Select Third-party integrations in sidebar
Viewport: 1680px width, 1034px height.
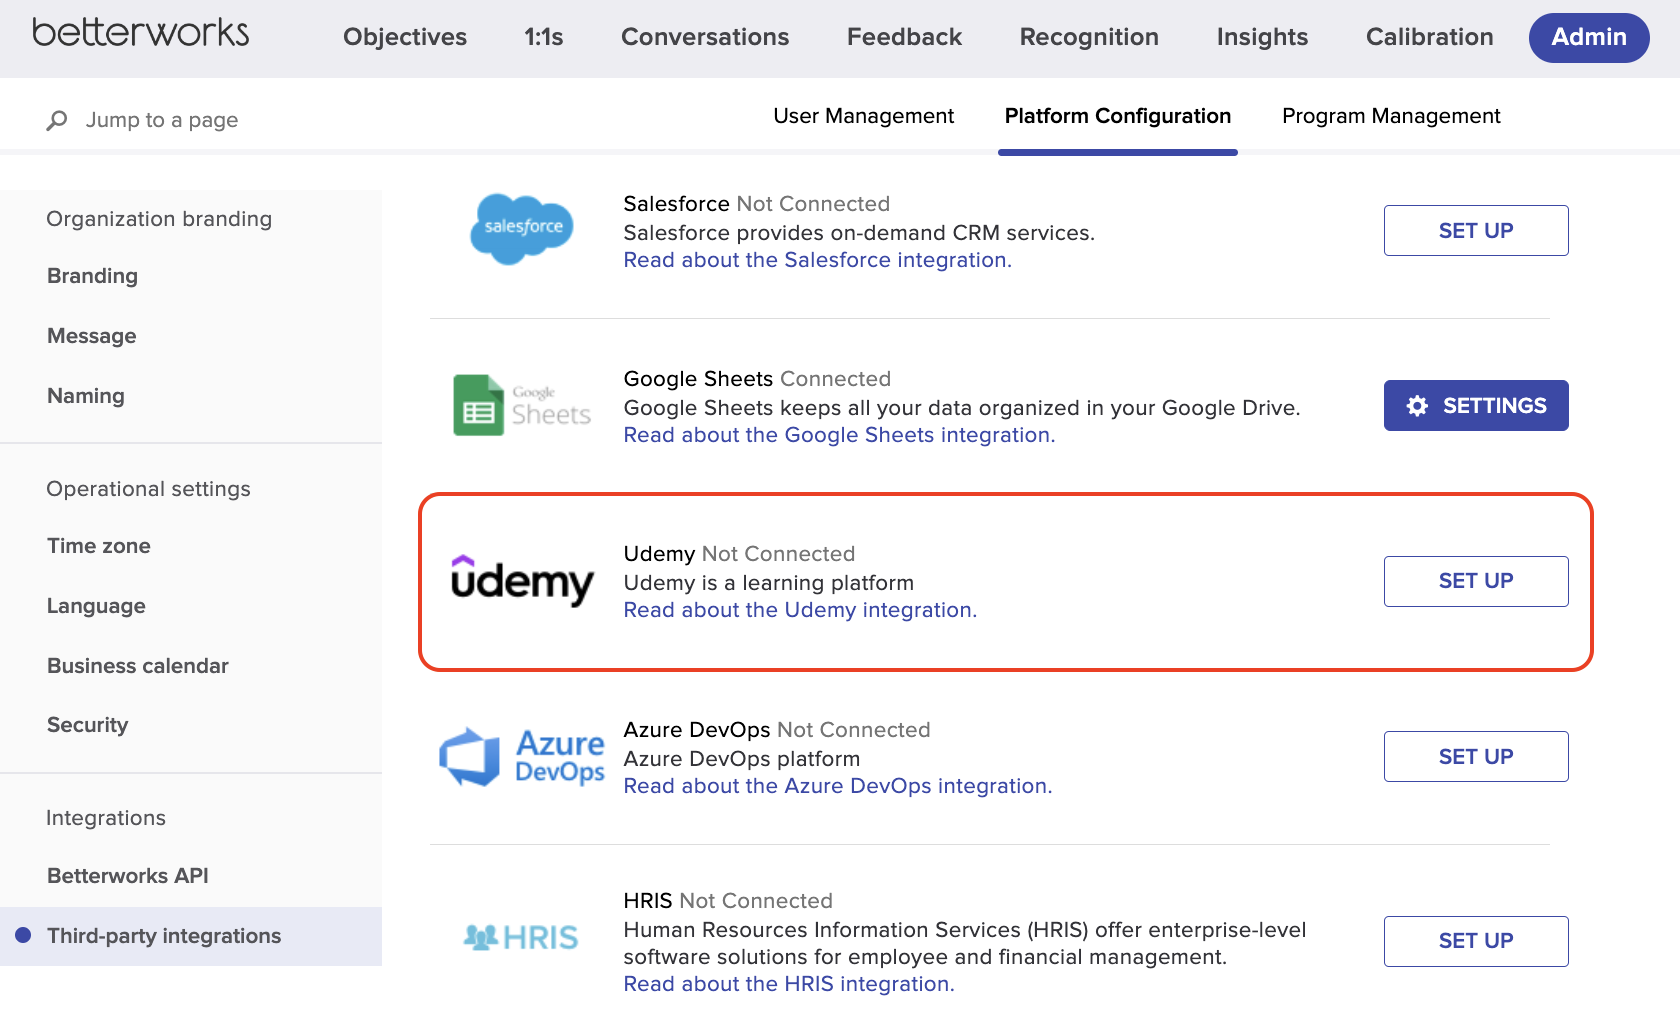[x=191, y=936]
